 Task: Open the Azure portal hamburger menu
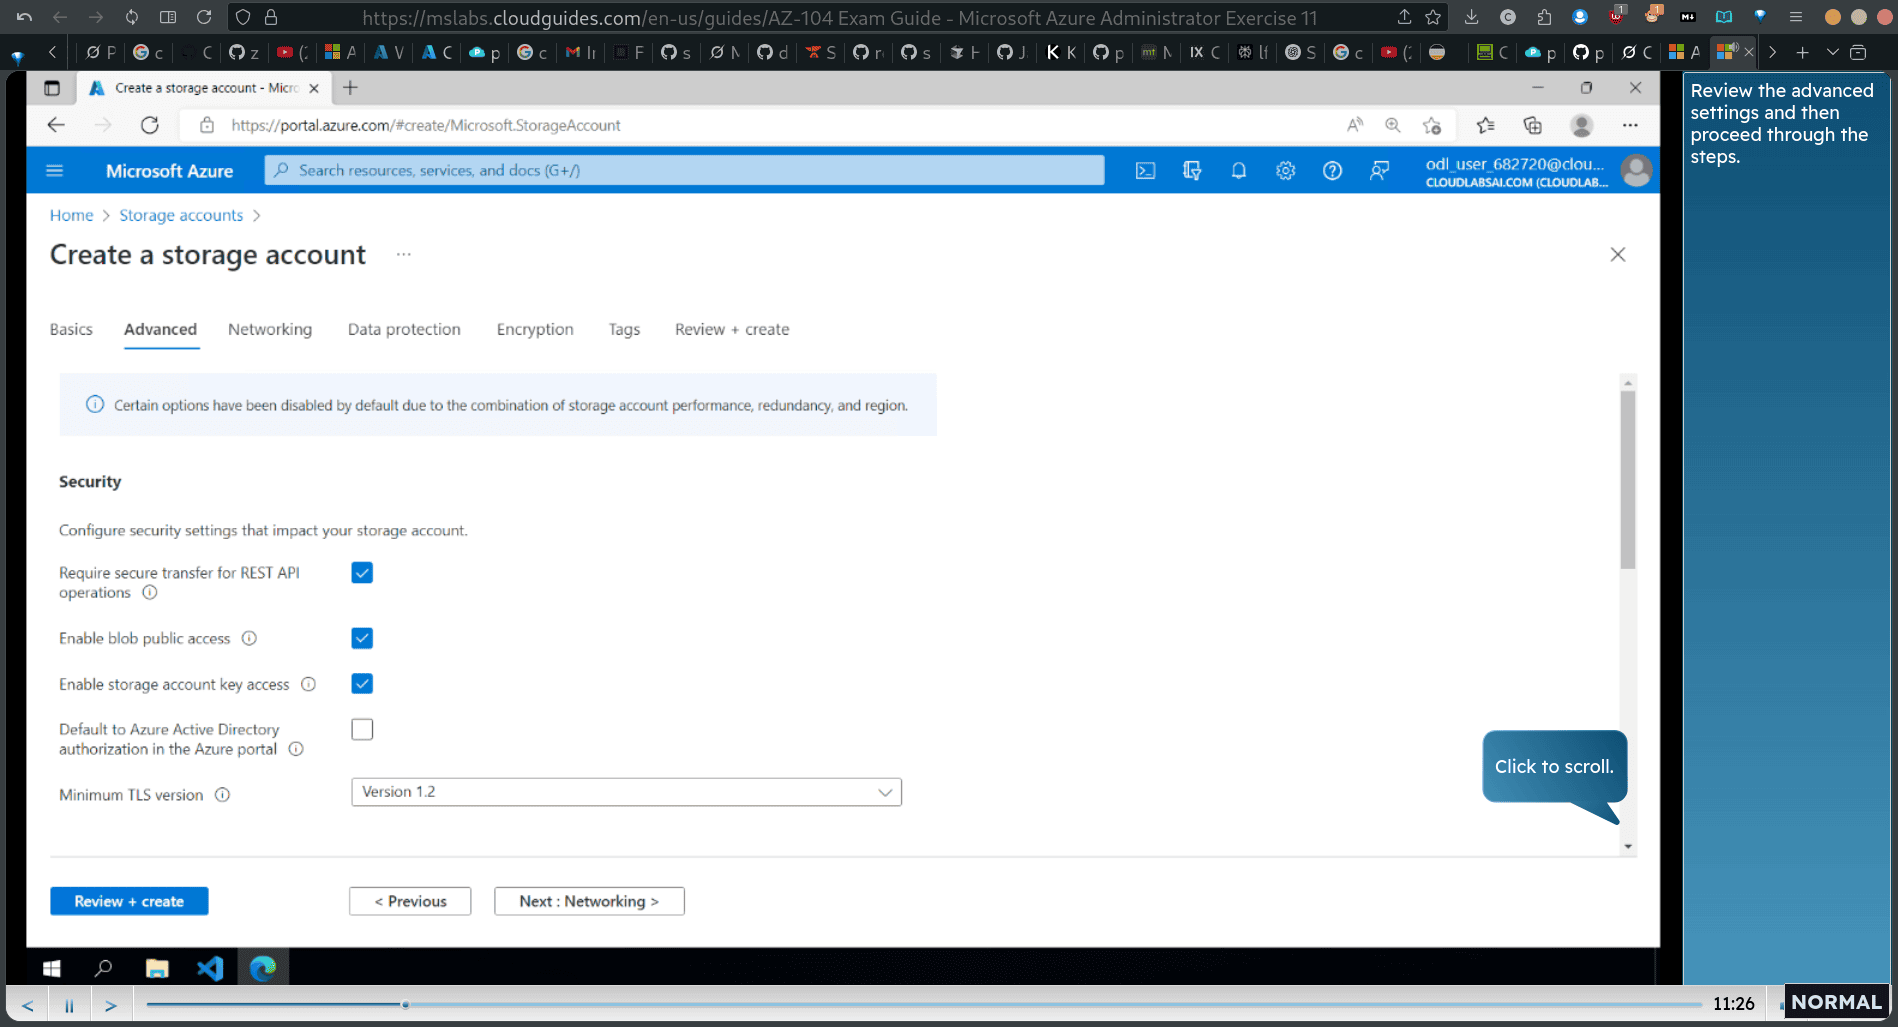(55, 171)
